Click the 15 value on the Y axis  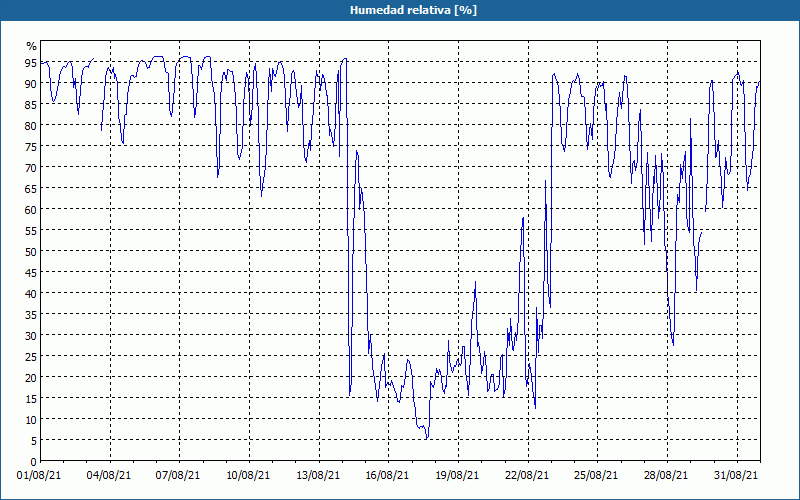(31, 398)
